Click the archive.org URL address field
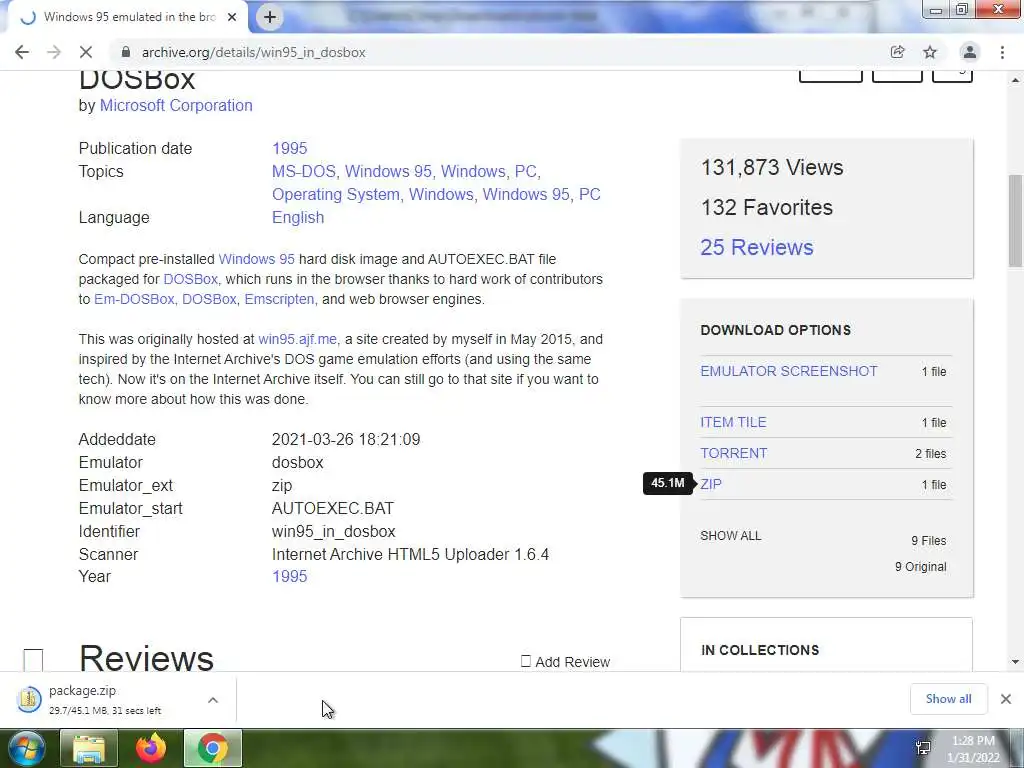The width and height of the screenshot is (1024, 768). coord(253,52)
